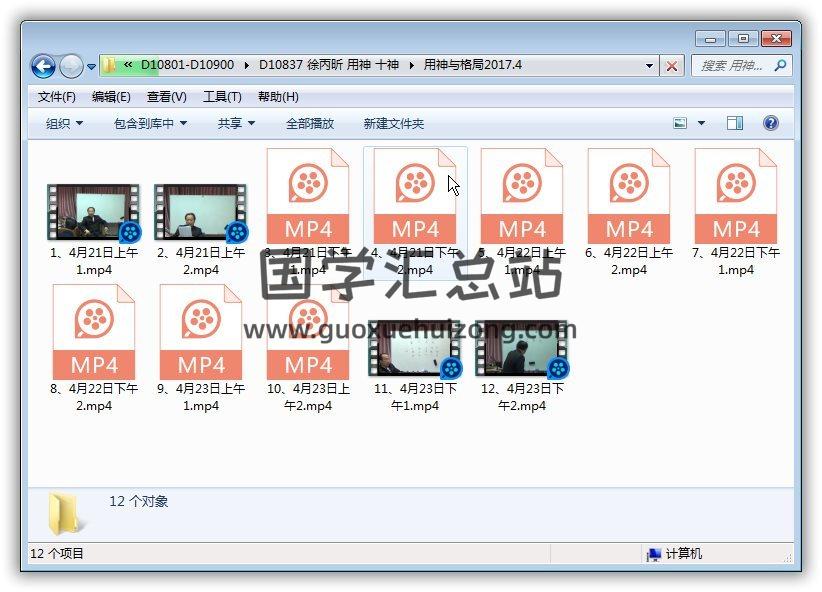Open the view options dropdown arrow
822x592 pixels.
[x=701, y=124]
